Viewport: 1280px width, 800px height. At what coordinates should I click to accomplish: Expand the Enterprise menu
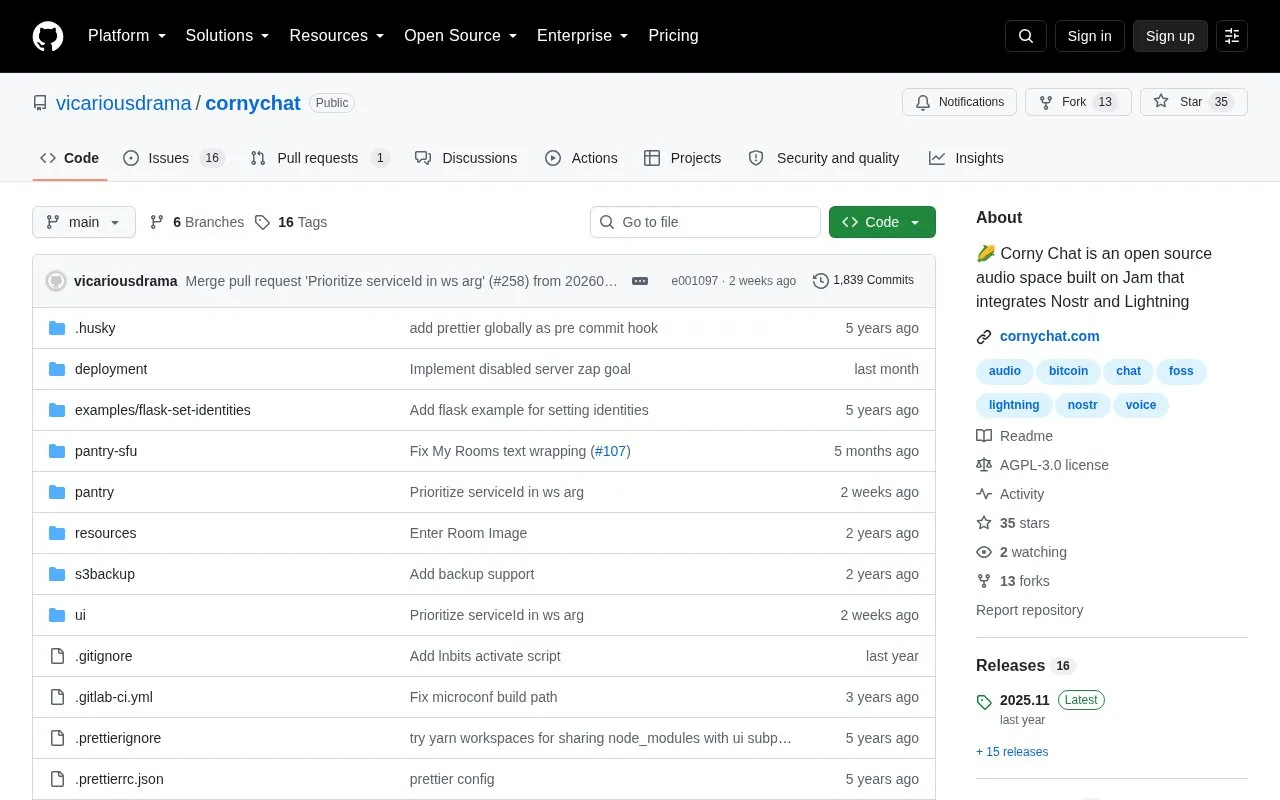point(582,36)
